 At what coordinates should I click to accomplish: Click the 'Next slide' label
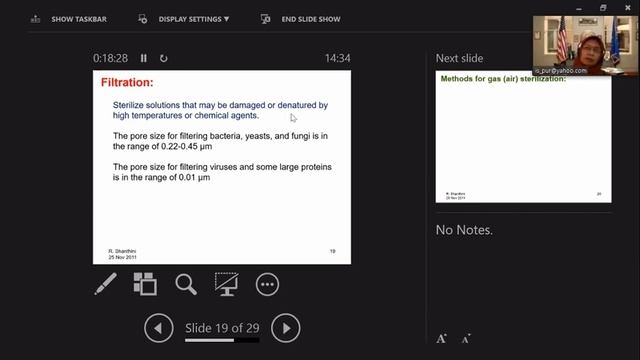tap(459, 58)
